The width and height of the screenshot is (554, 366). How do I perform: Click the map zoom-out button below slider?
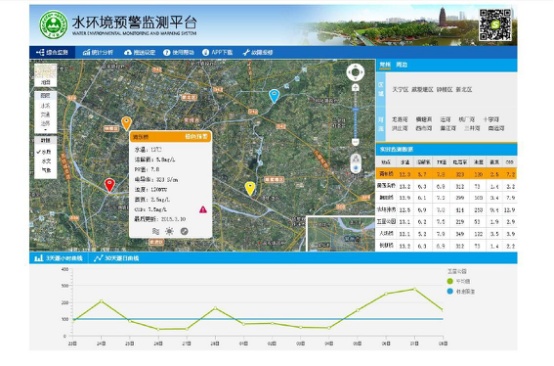tap(355, 142)
